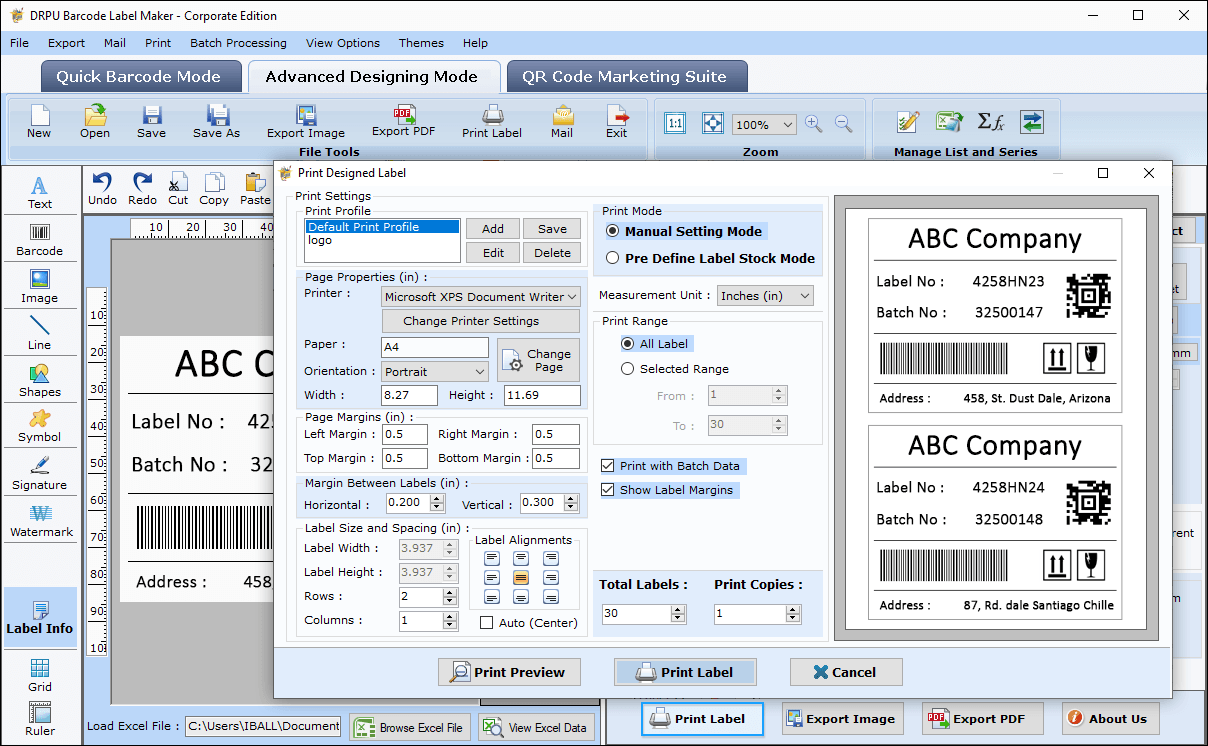
Task: Select the Selected Range radio option
Action: (628, 368)
